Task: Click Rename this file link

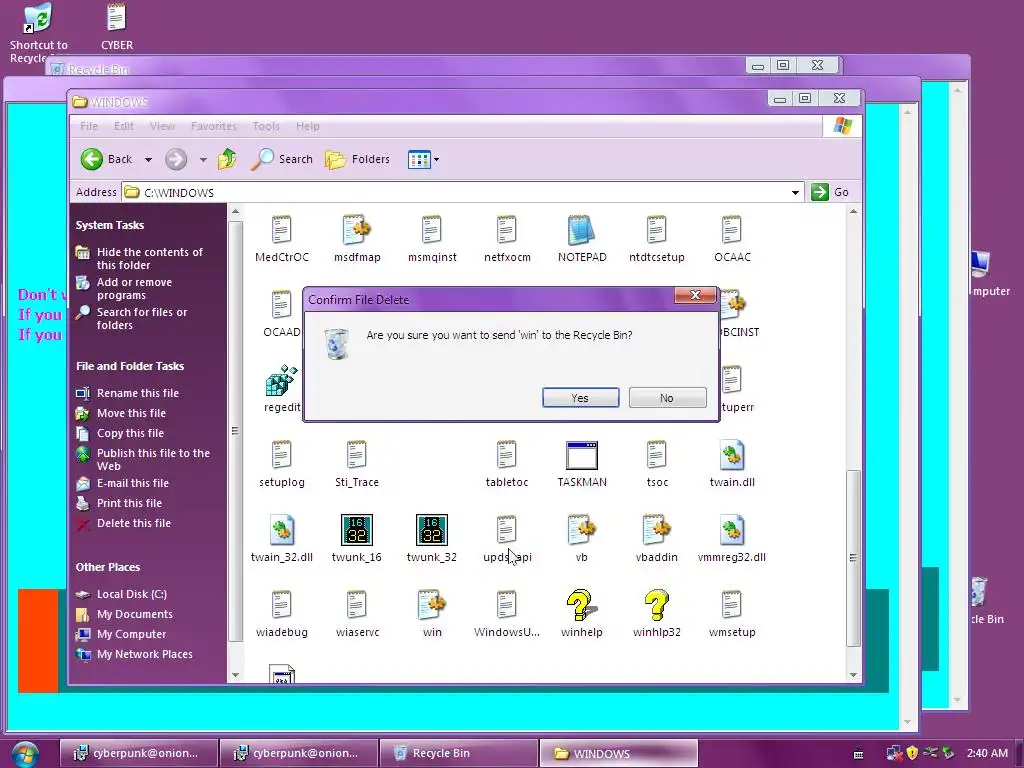Action: 138,393
